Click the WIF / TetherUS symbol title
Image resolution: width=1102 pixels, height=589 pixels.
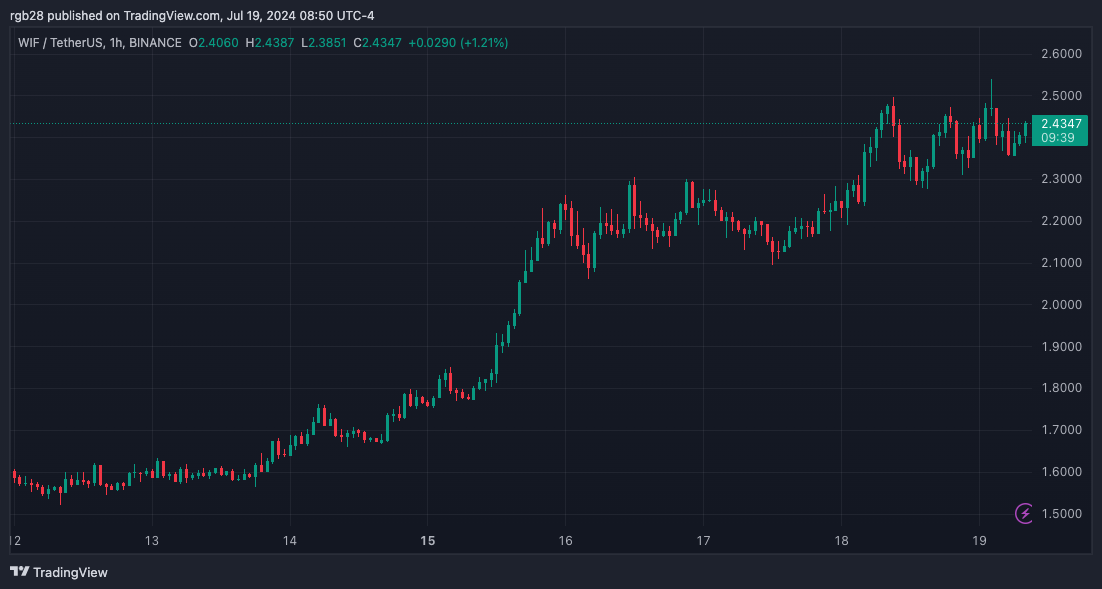point(60,43)
